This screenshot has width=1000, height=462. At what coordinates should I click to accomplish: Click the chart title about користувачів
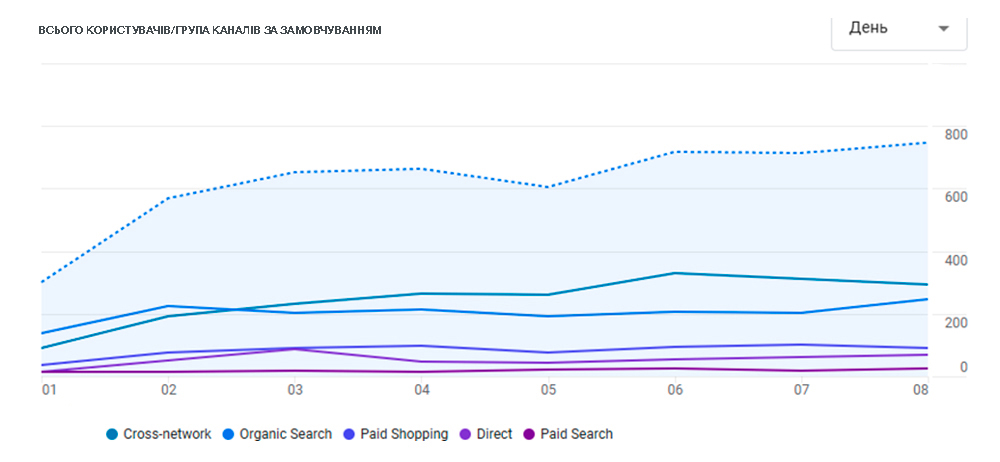(x=210, y=30)
